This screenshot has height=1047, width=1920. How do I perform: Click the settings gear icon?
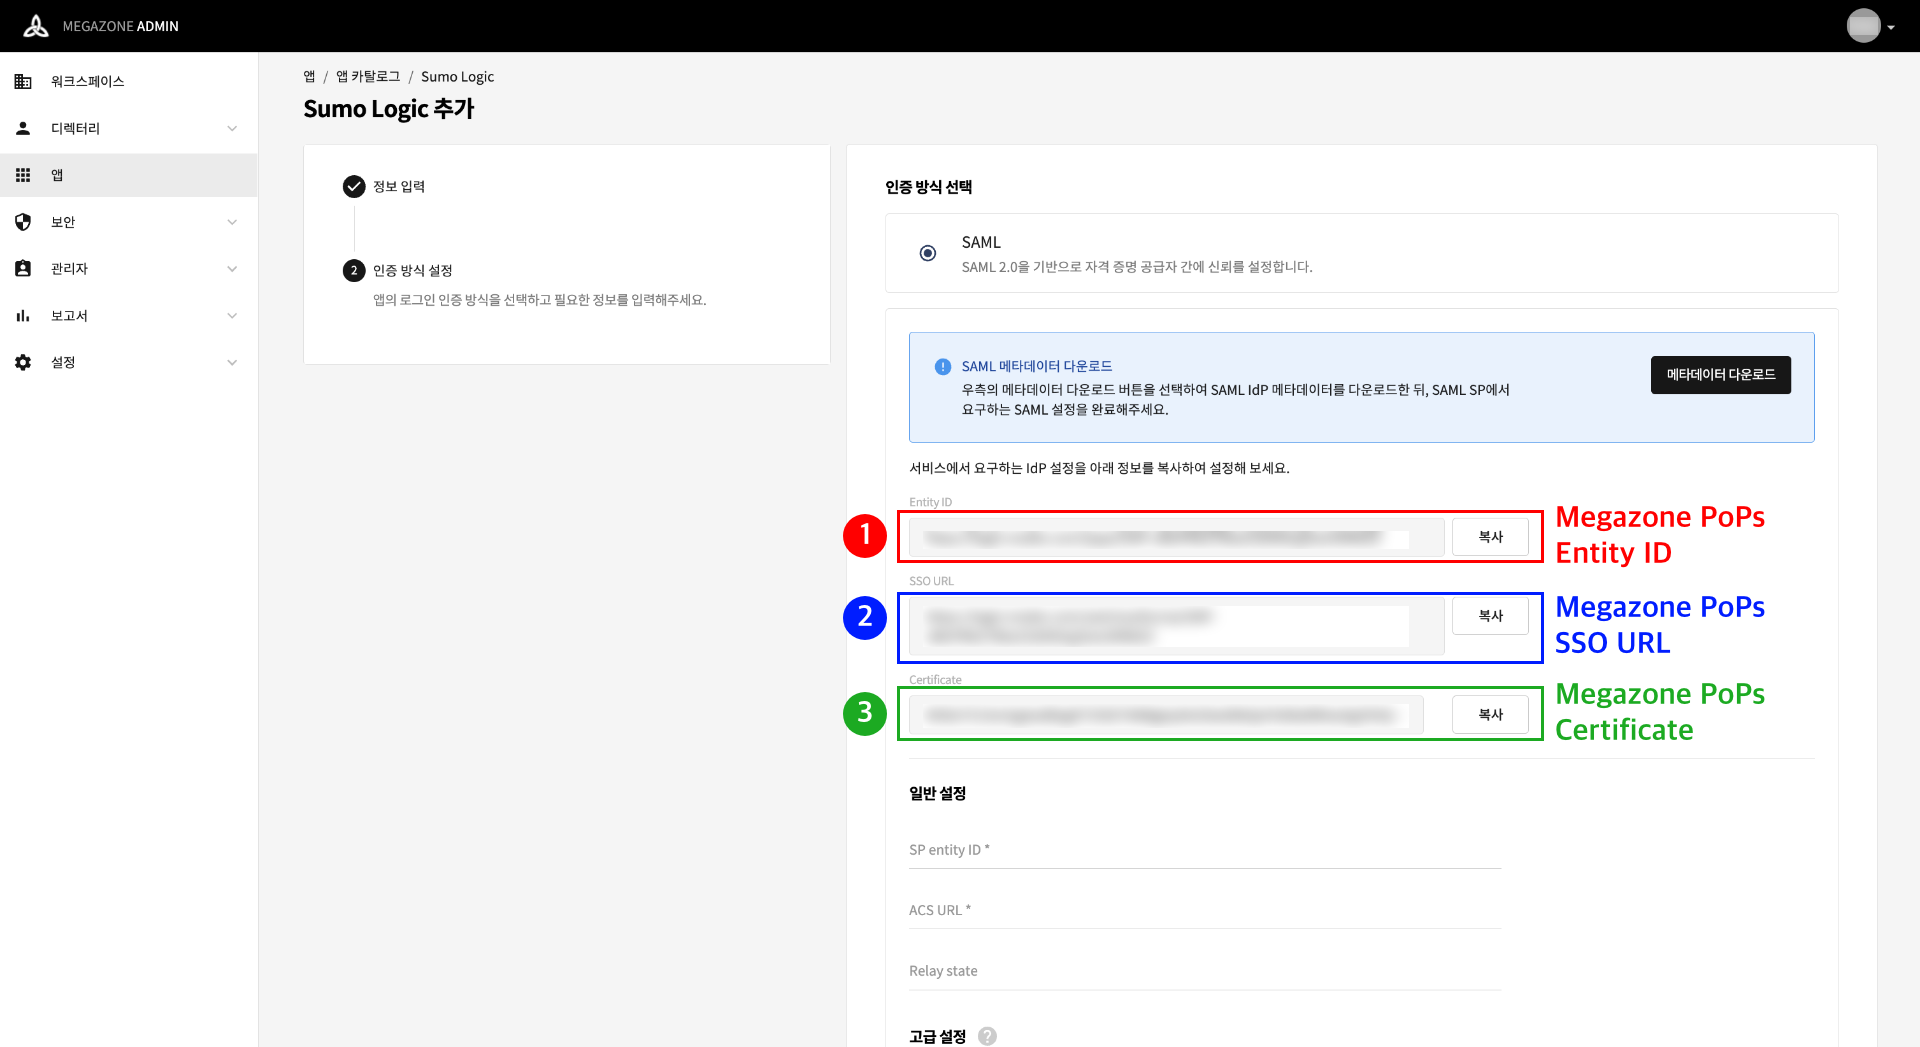pos(23,362)
